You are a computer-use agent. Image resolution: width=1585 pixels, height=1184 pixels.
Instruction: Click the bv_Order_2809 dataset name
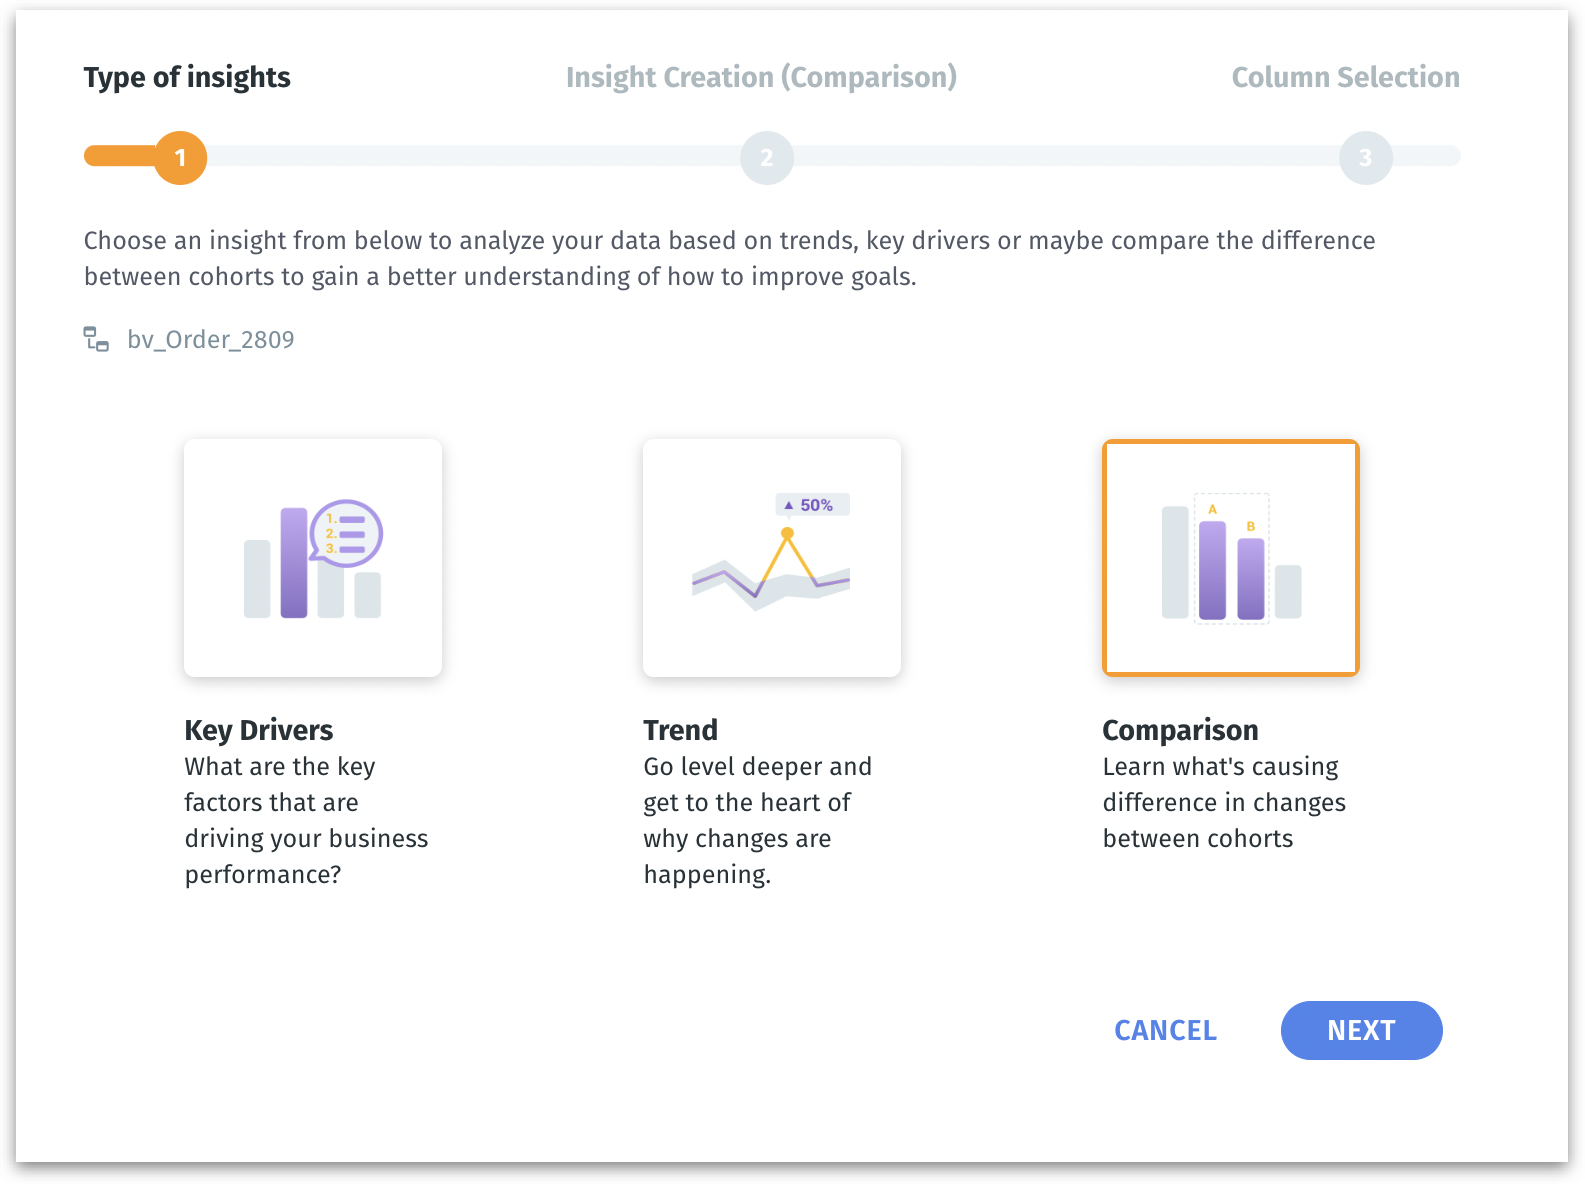211,340
